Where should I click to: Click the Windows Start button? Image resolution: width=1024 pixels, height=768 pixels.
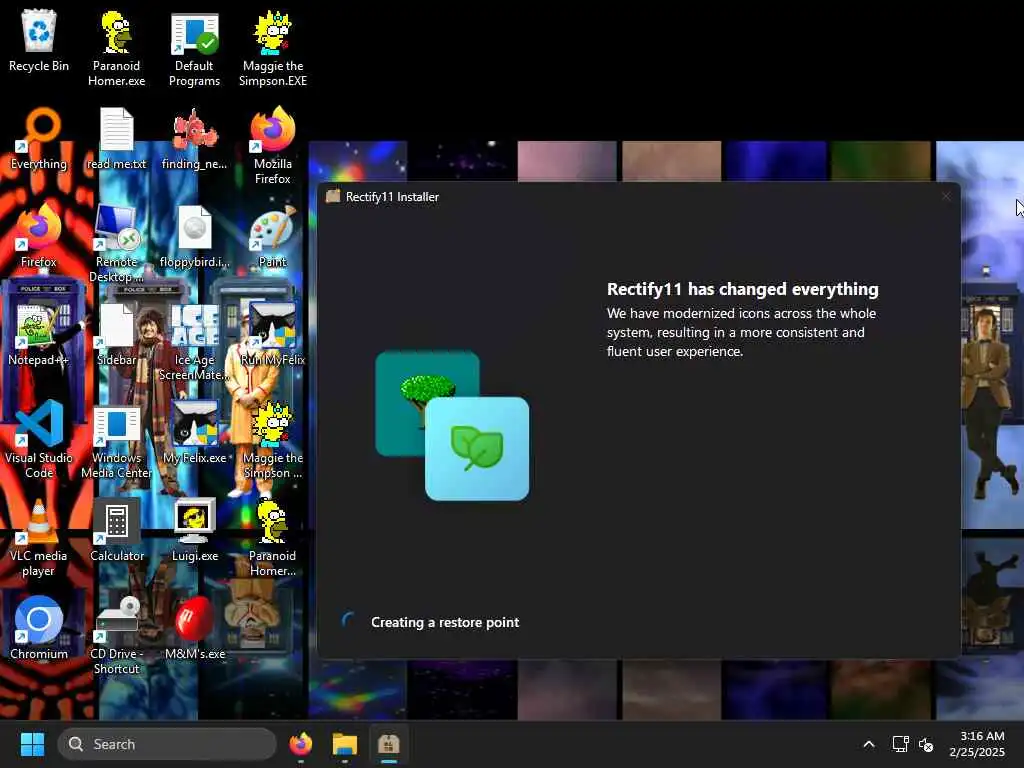coord(32,744)
